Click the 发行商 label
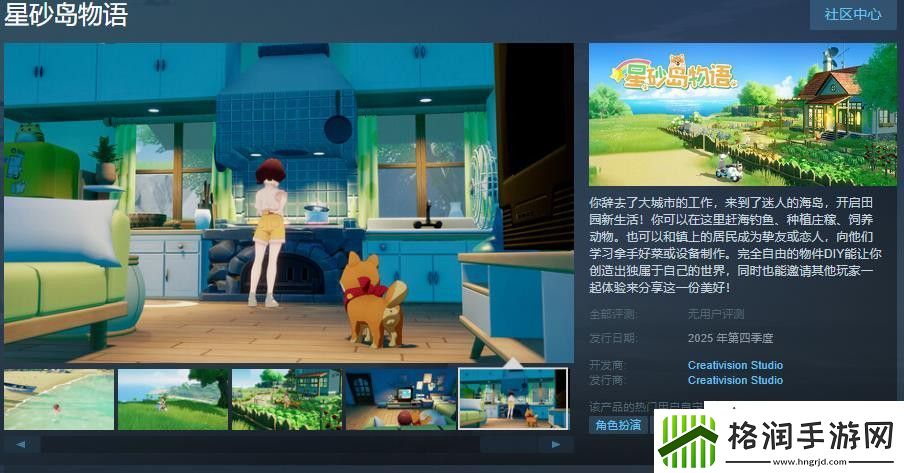 point(607,380)
